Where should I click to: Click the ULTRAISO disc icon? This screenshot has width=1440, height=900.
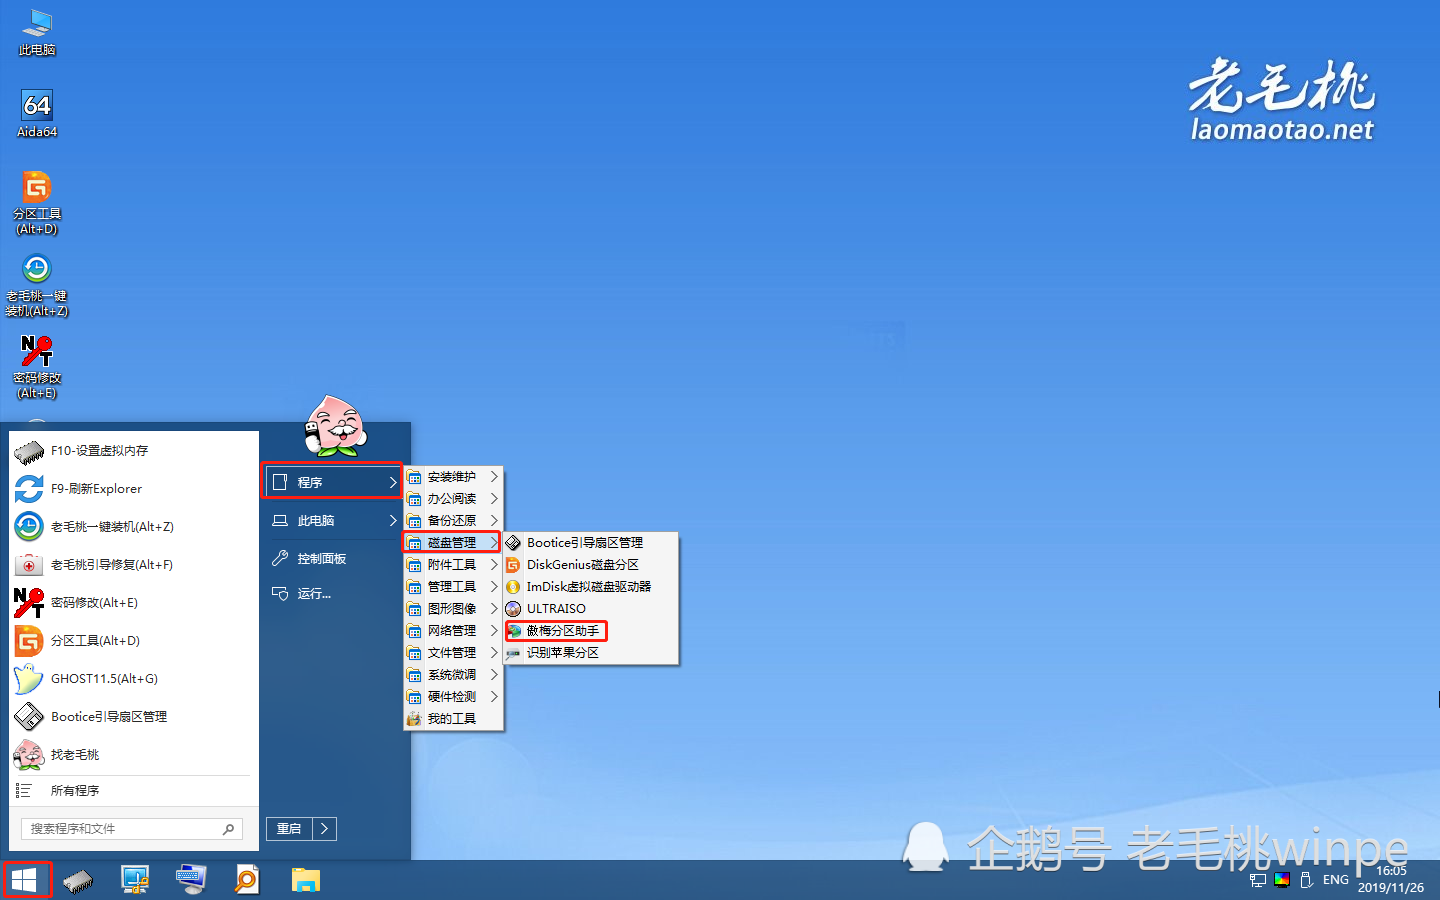tap(513, 609)
